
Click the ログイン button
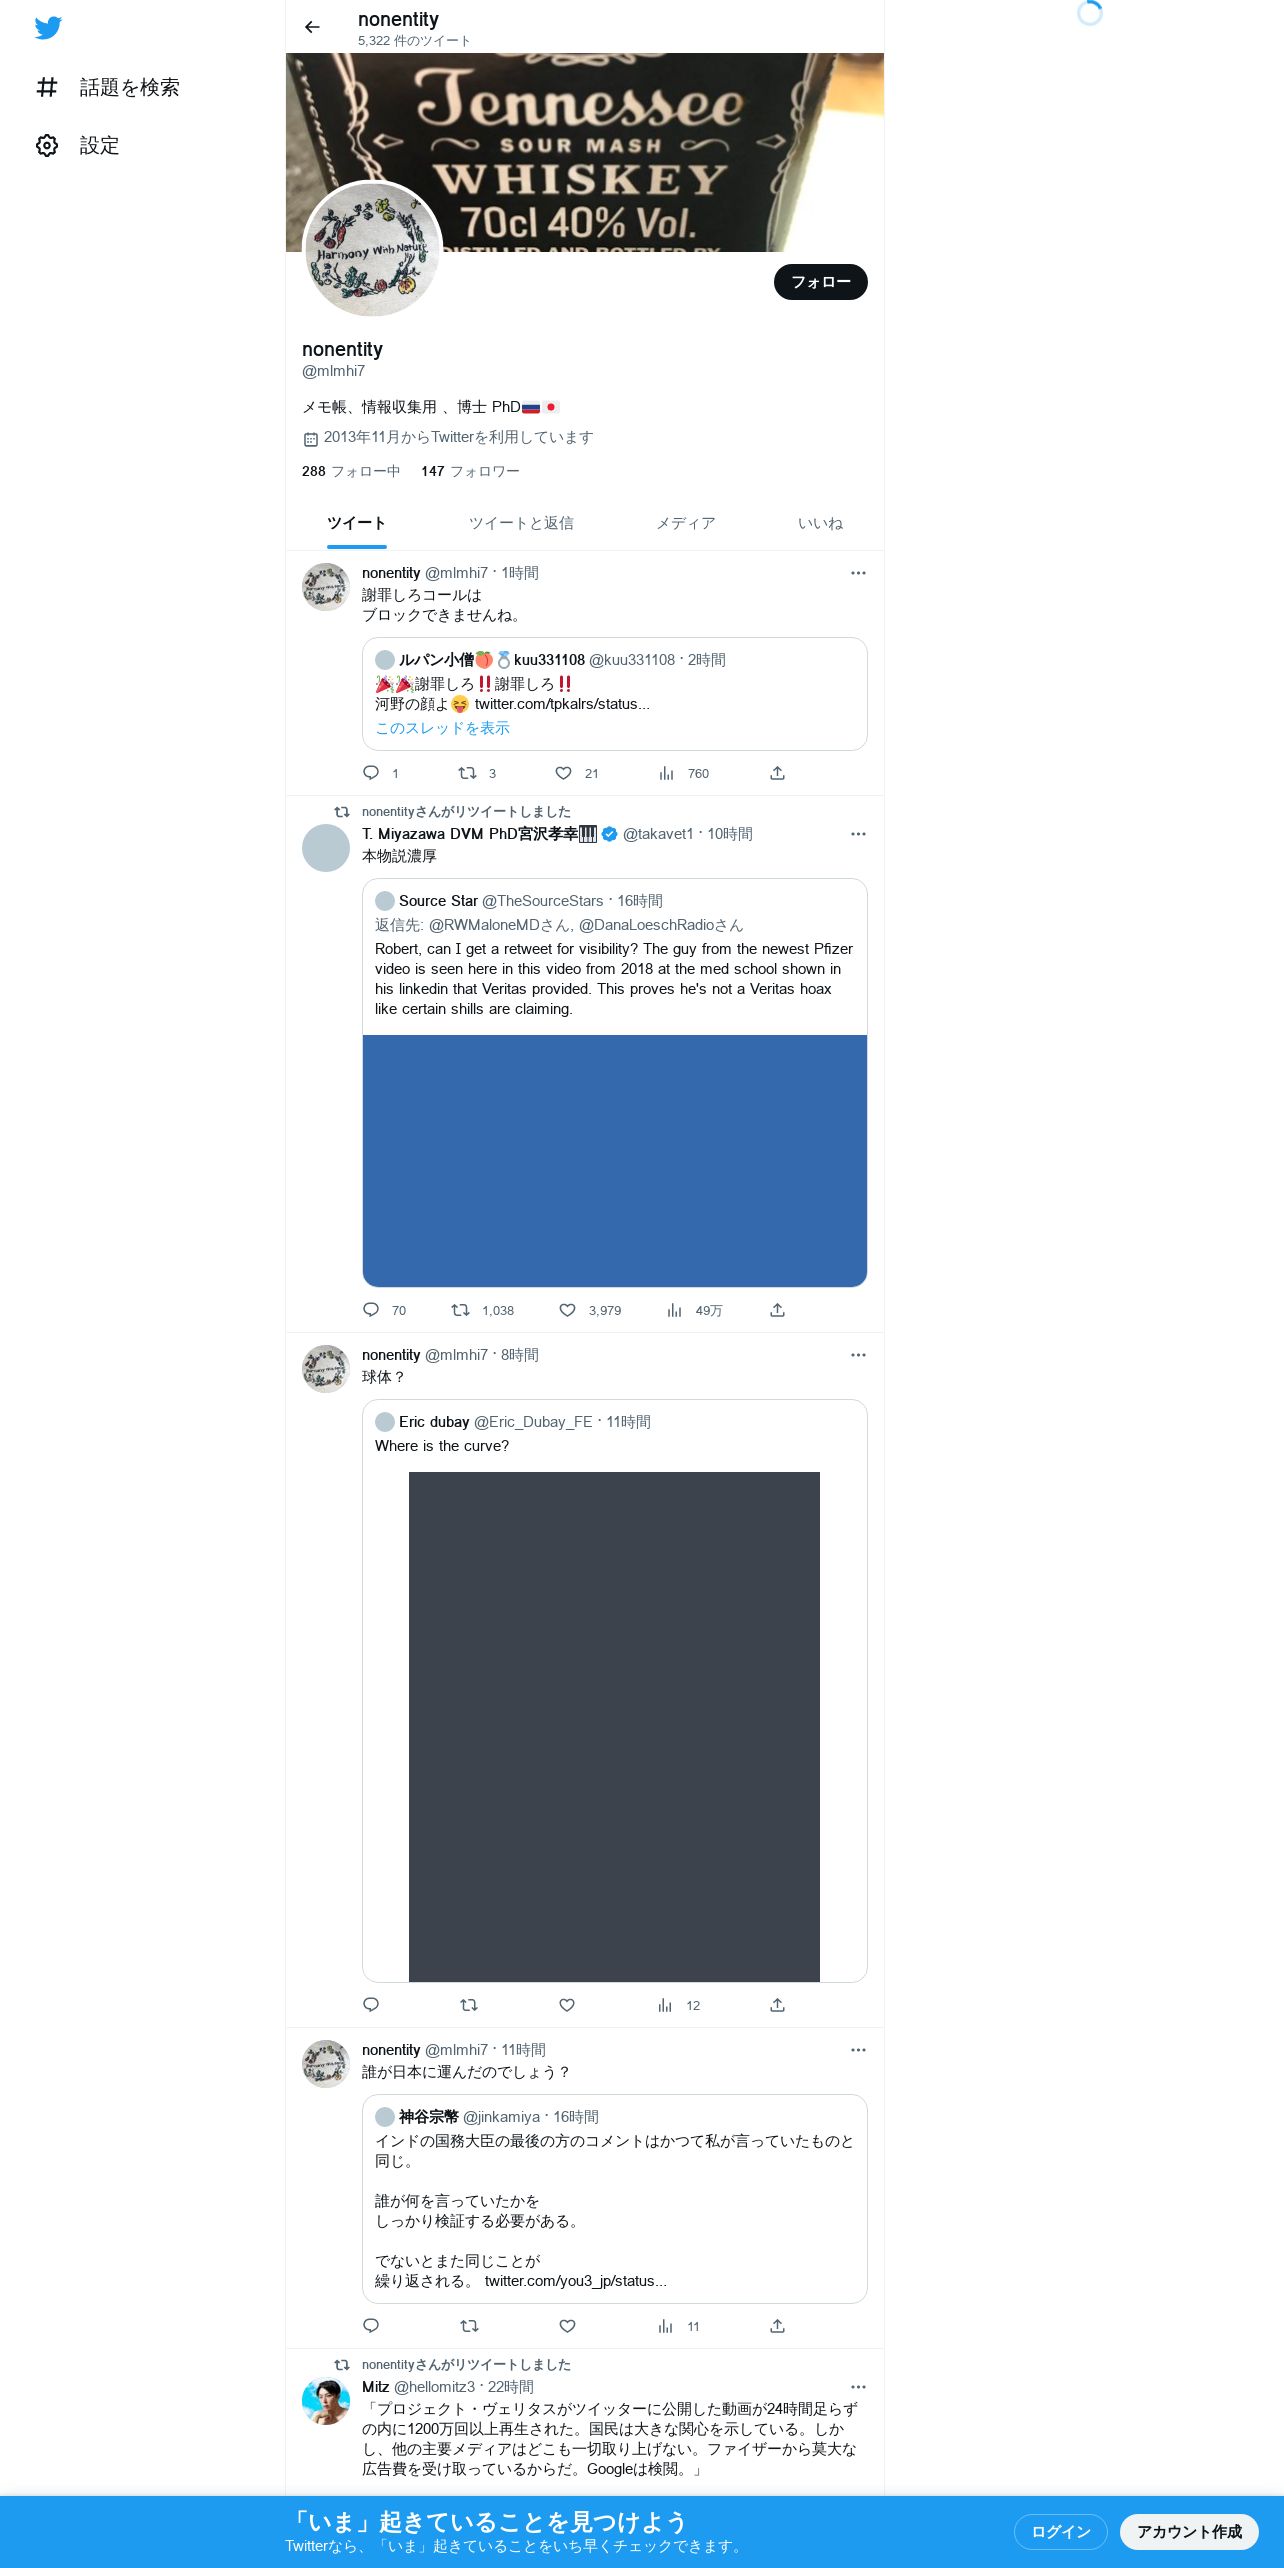(x=1061, y=2532)
